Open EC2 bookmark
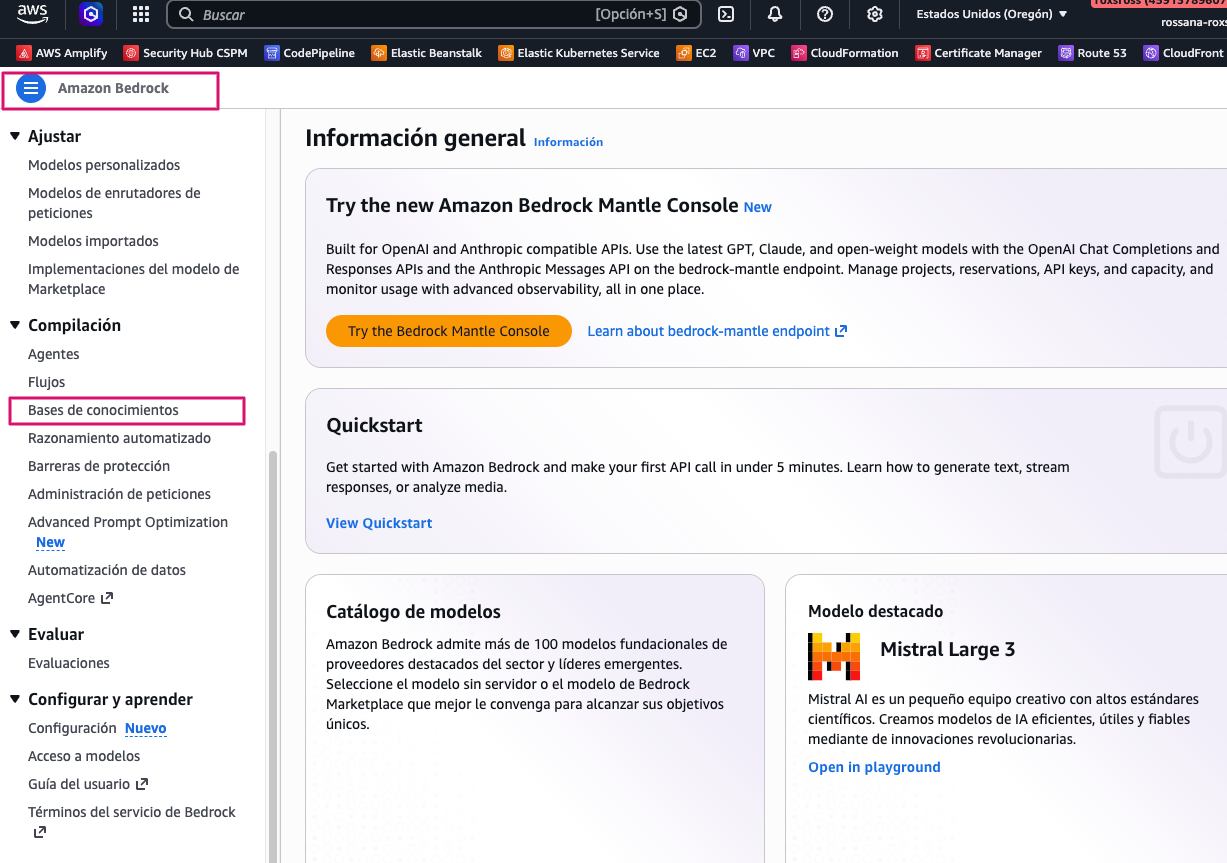The height and width of the screenshot is (863, 1227). pyautogui.click(x=696, y=53)
